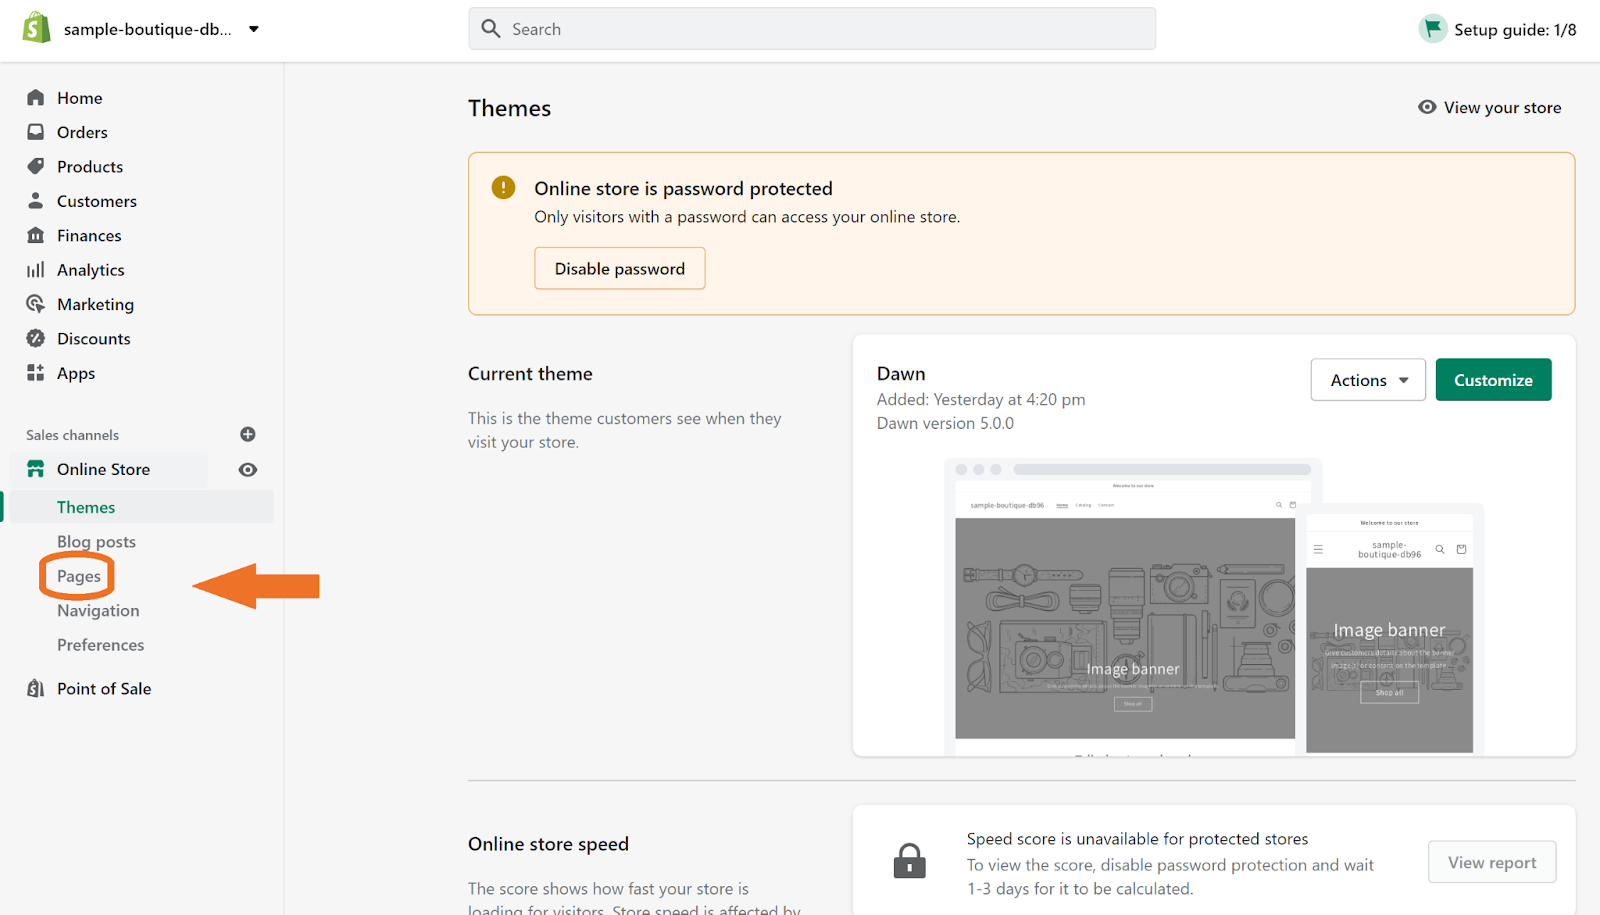Click the Shopify logo icon
The width and height of the screenshot is (1600, 915).
point(36,28)
